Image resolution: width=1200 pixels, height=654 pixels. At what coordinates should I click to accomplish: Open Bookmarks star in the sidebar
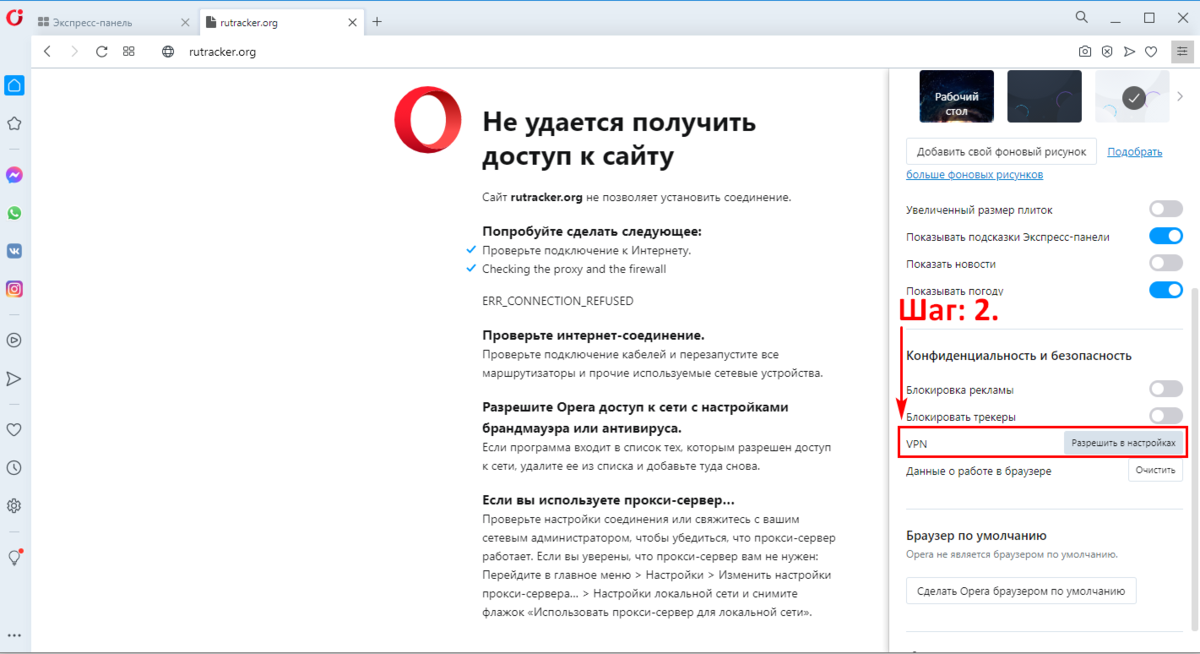pos(14,124)
